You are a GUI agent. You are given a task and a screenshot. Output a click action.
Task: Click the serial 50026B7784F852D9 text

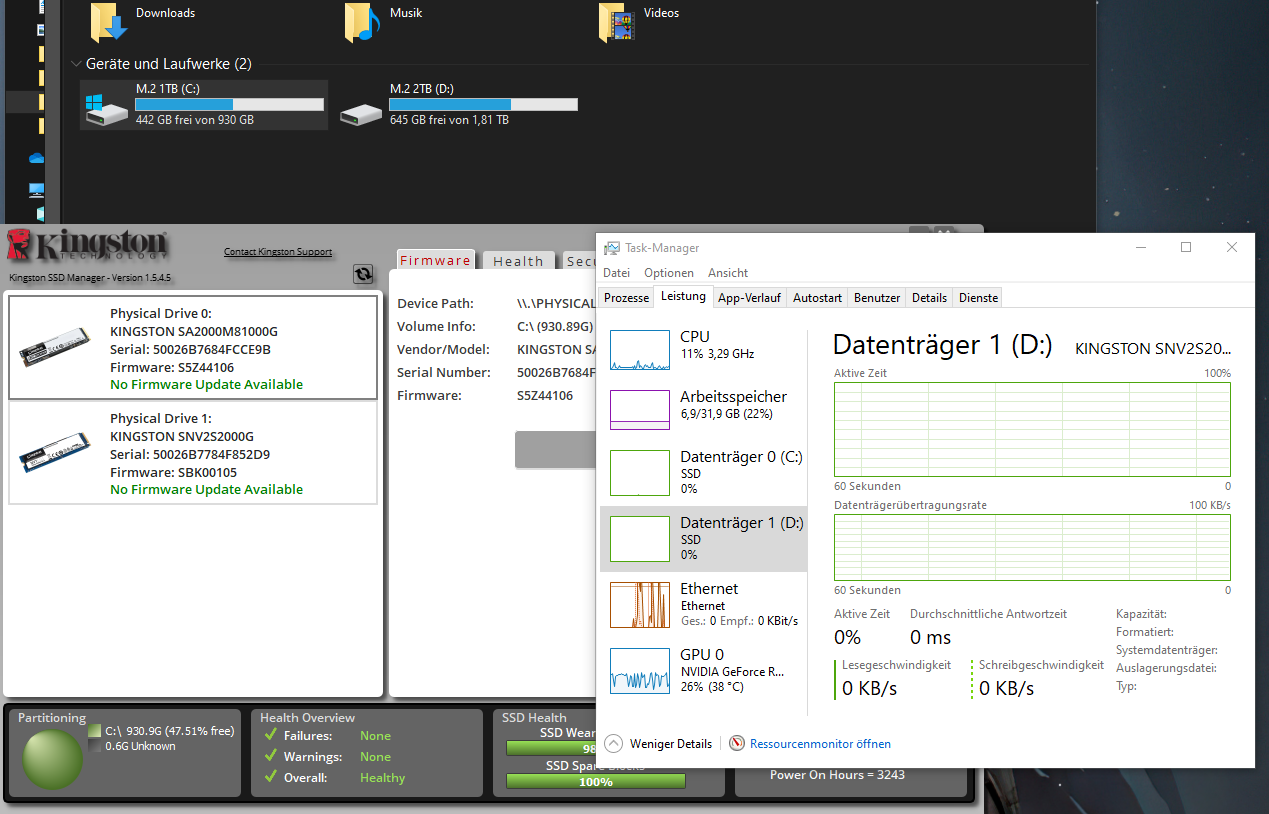(x=190, y=454)
